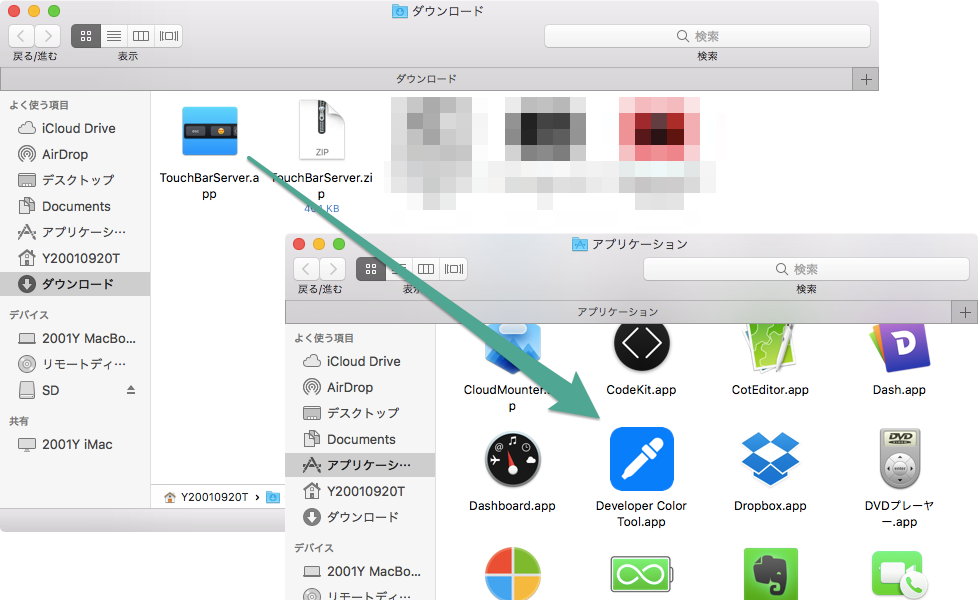Image resolution: width=978 pixels, height=600 pixels.
Task: Open Y20010920T home in Applications sidebar
Action: (360, 491)
